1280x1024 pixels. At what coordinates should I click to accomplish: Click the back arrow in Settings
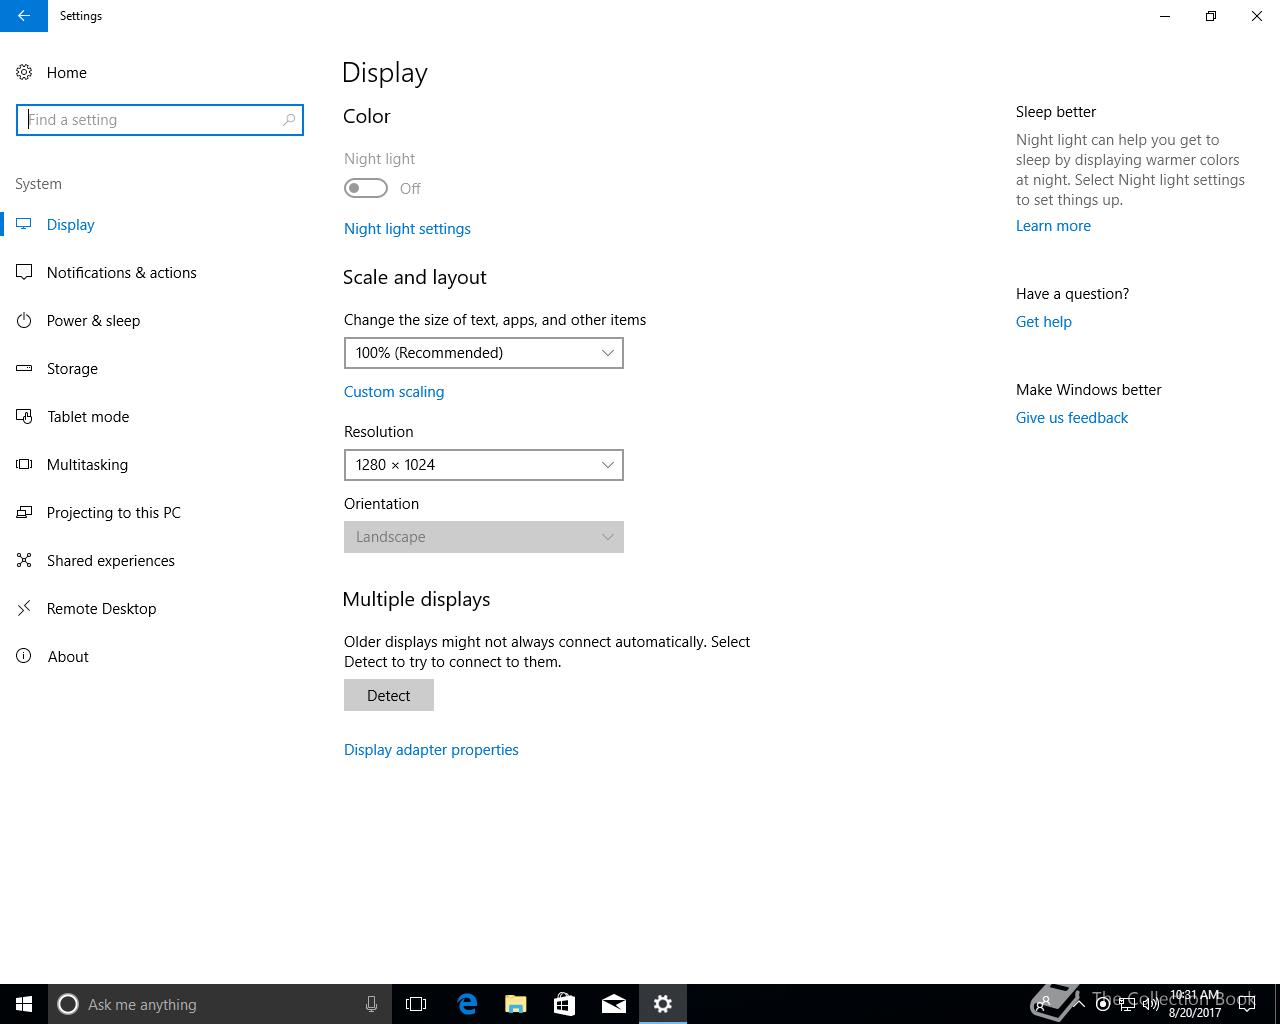tap(23, 16)
